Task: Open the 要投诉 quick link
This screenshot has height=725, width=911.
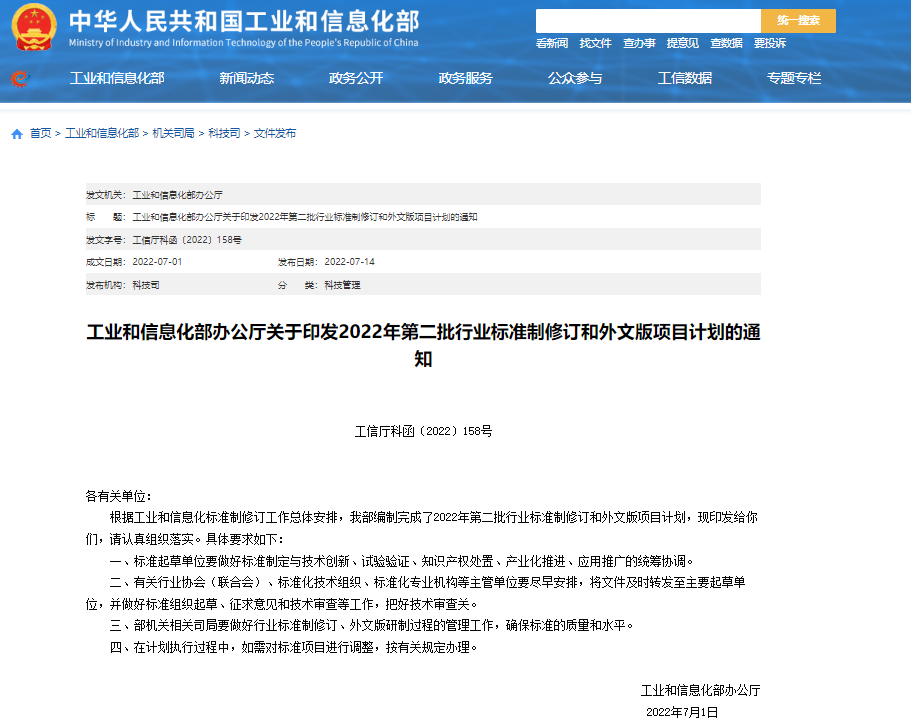Action: (770, 44)
